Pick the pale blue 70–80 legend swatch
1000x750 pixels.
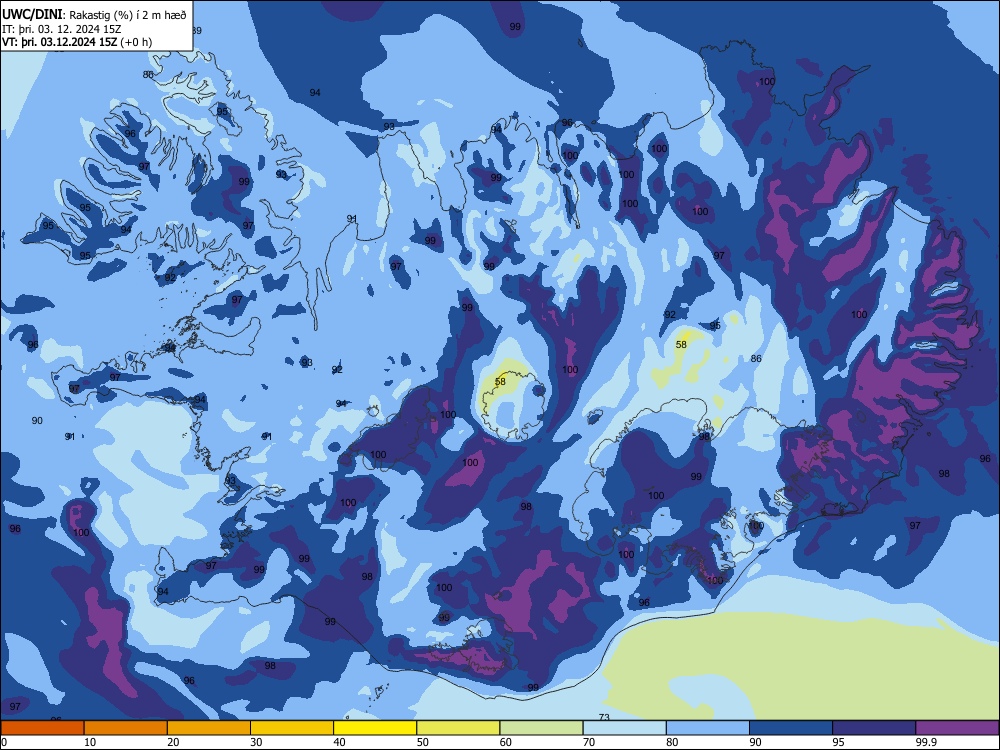click(624, 728)
